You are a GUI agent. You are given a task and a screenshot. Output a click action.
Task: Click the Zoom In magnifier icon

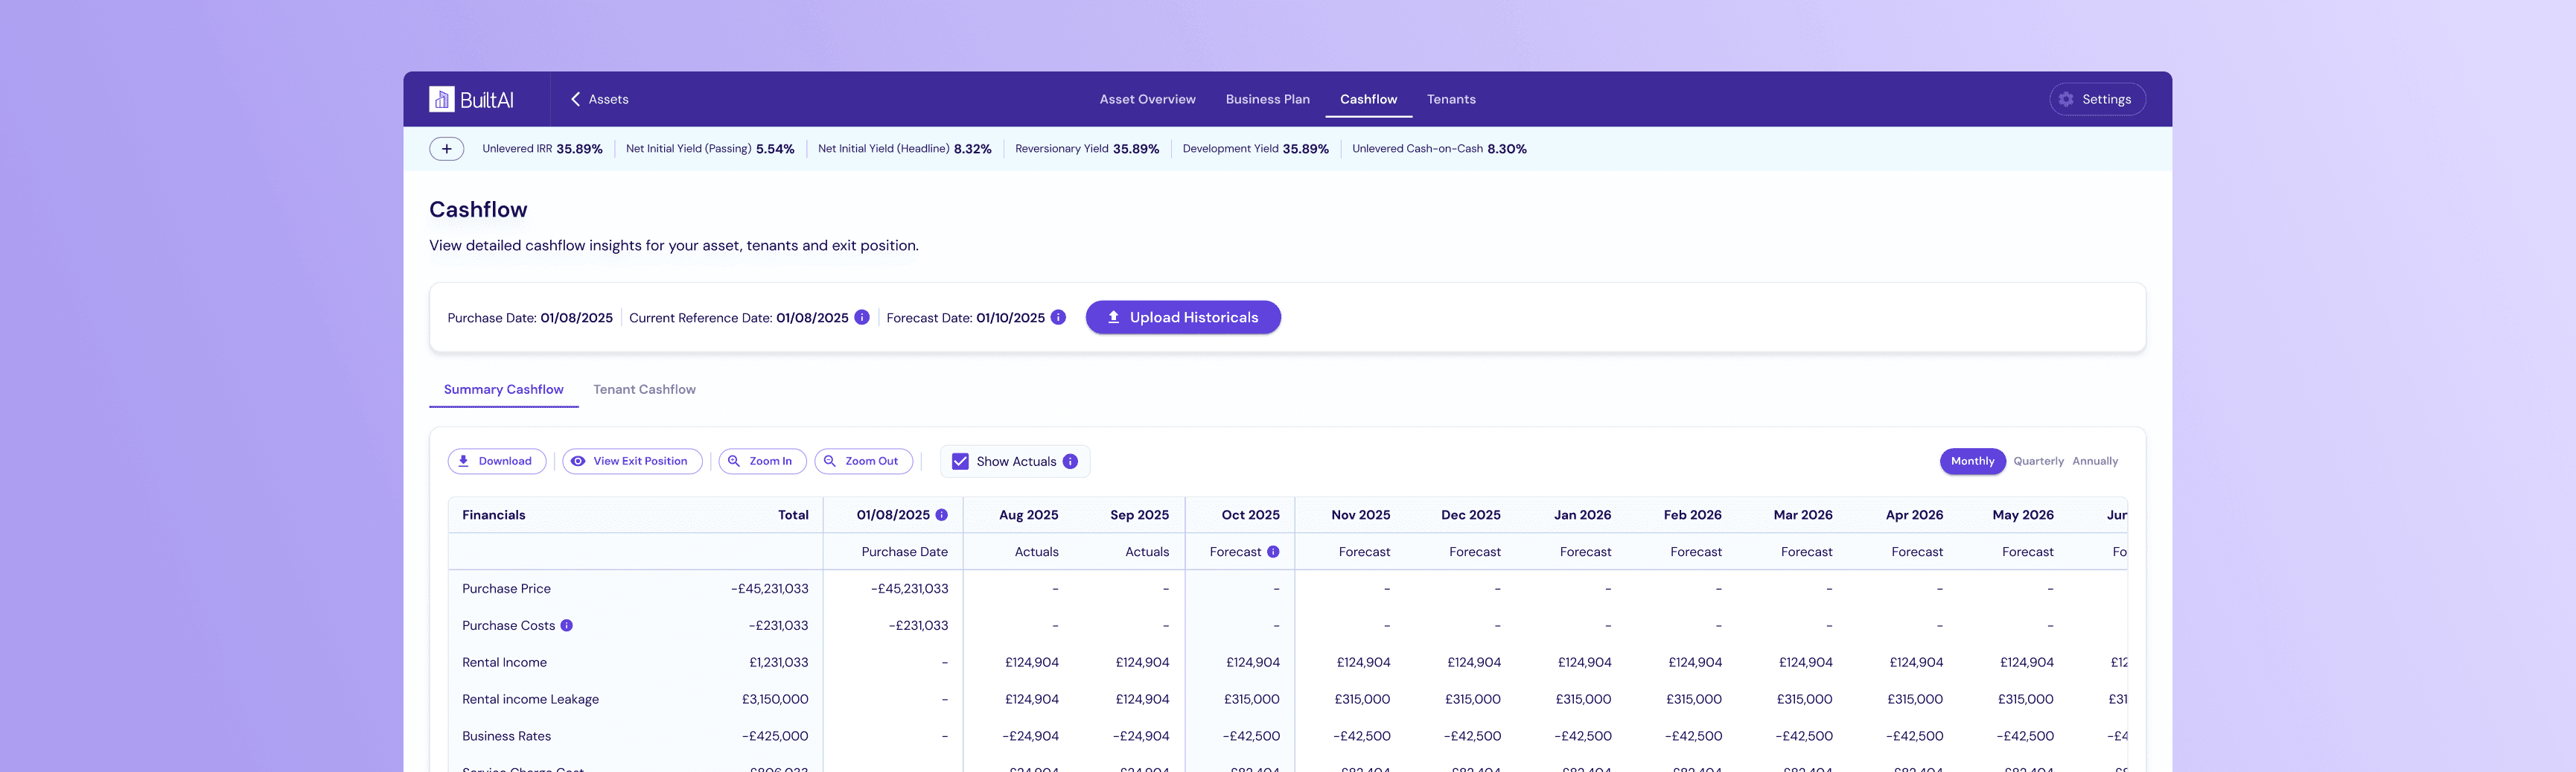coord(734,461)
